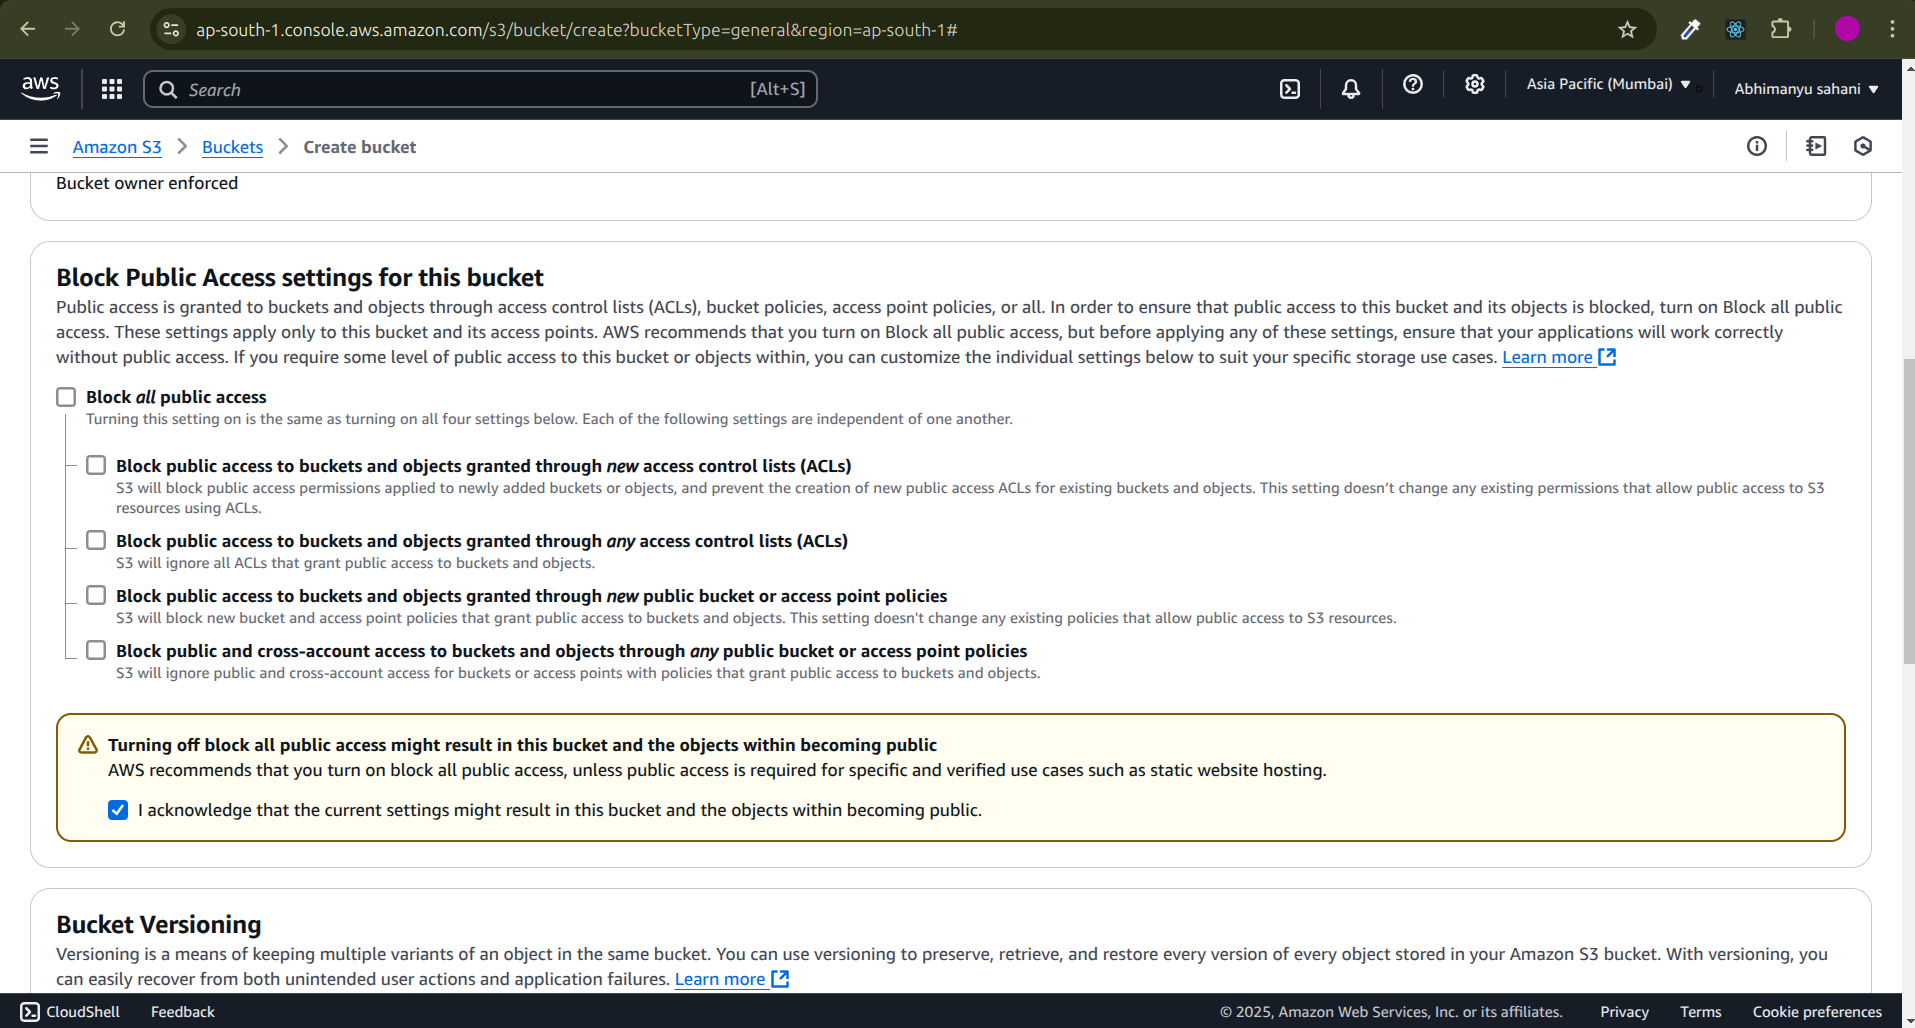
Task: Open CloudShell icon in top navigation bar
Action: click(1290, 89)
